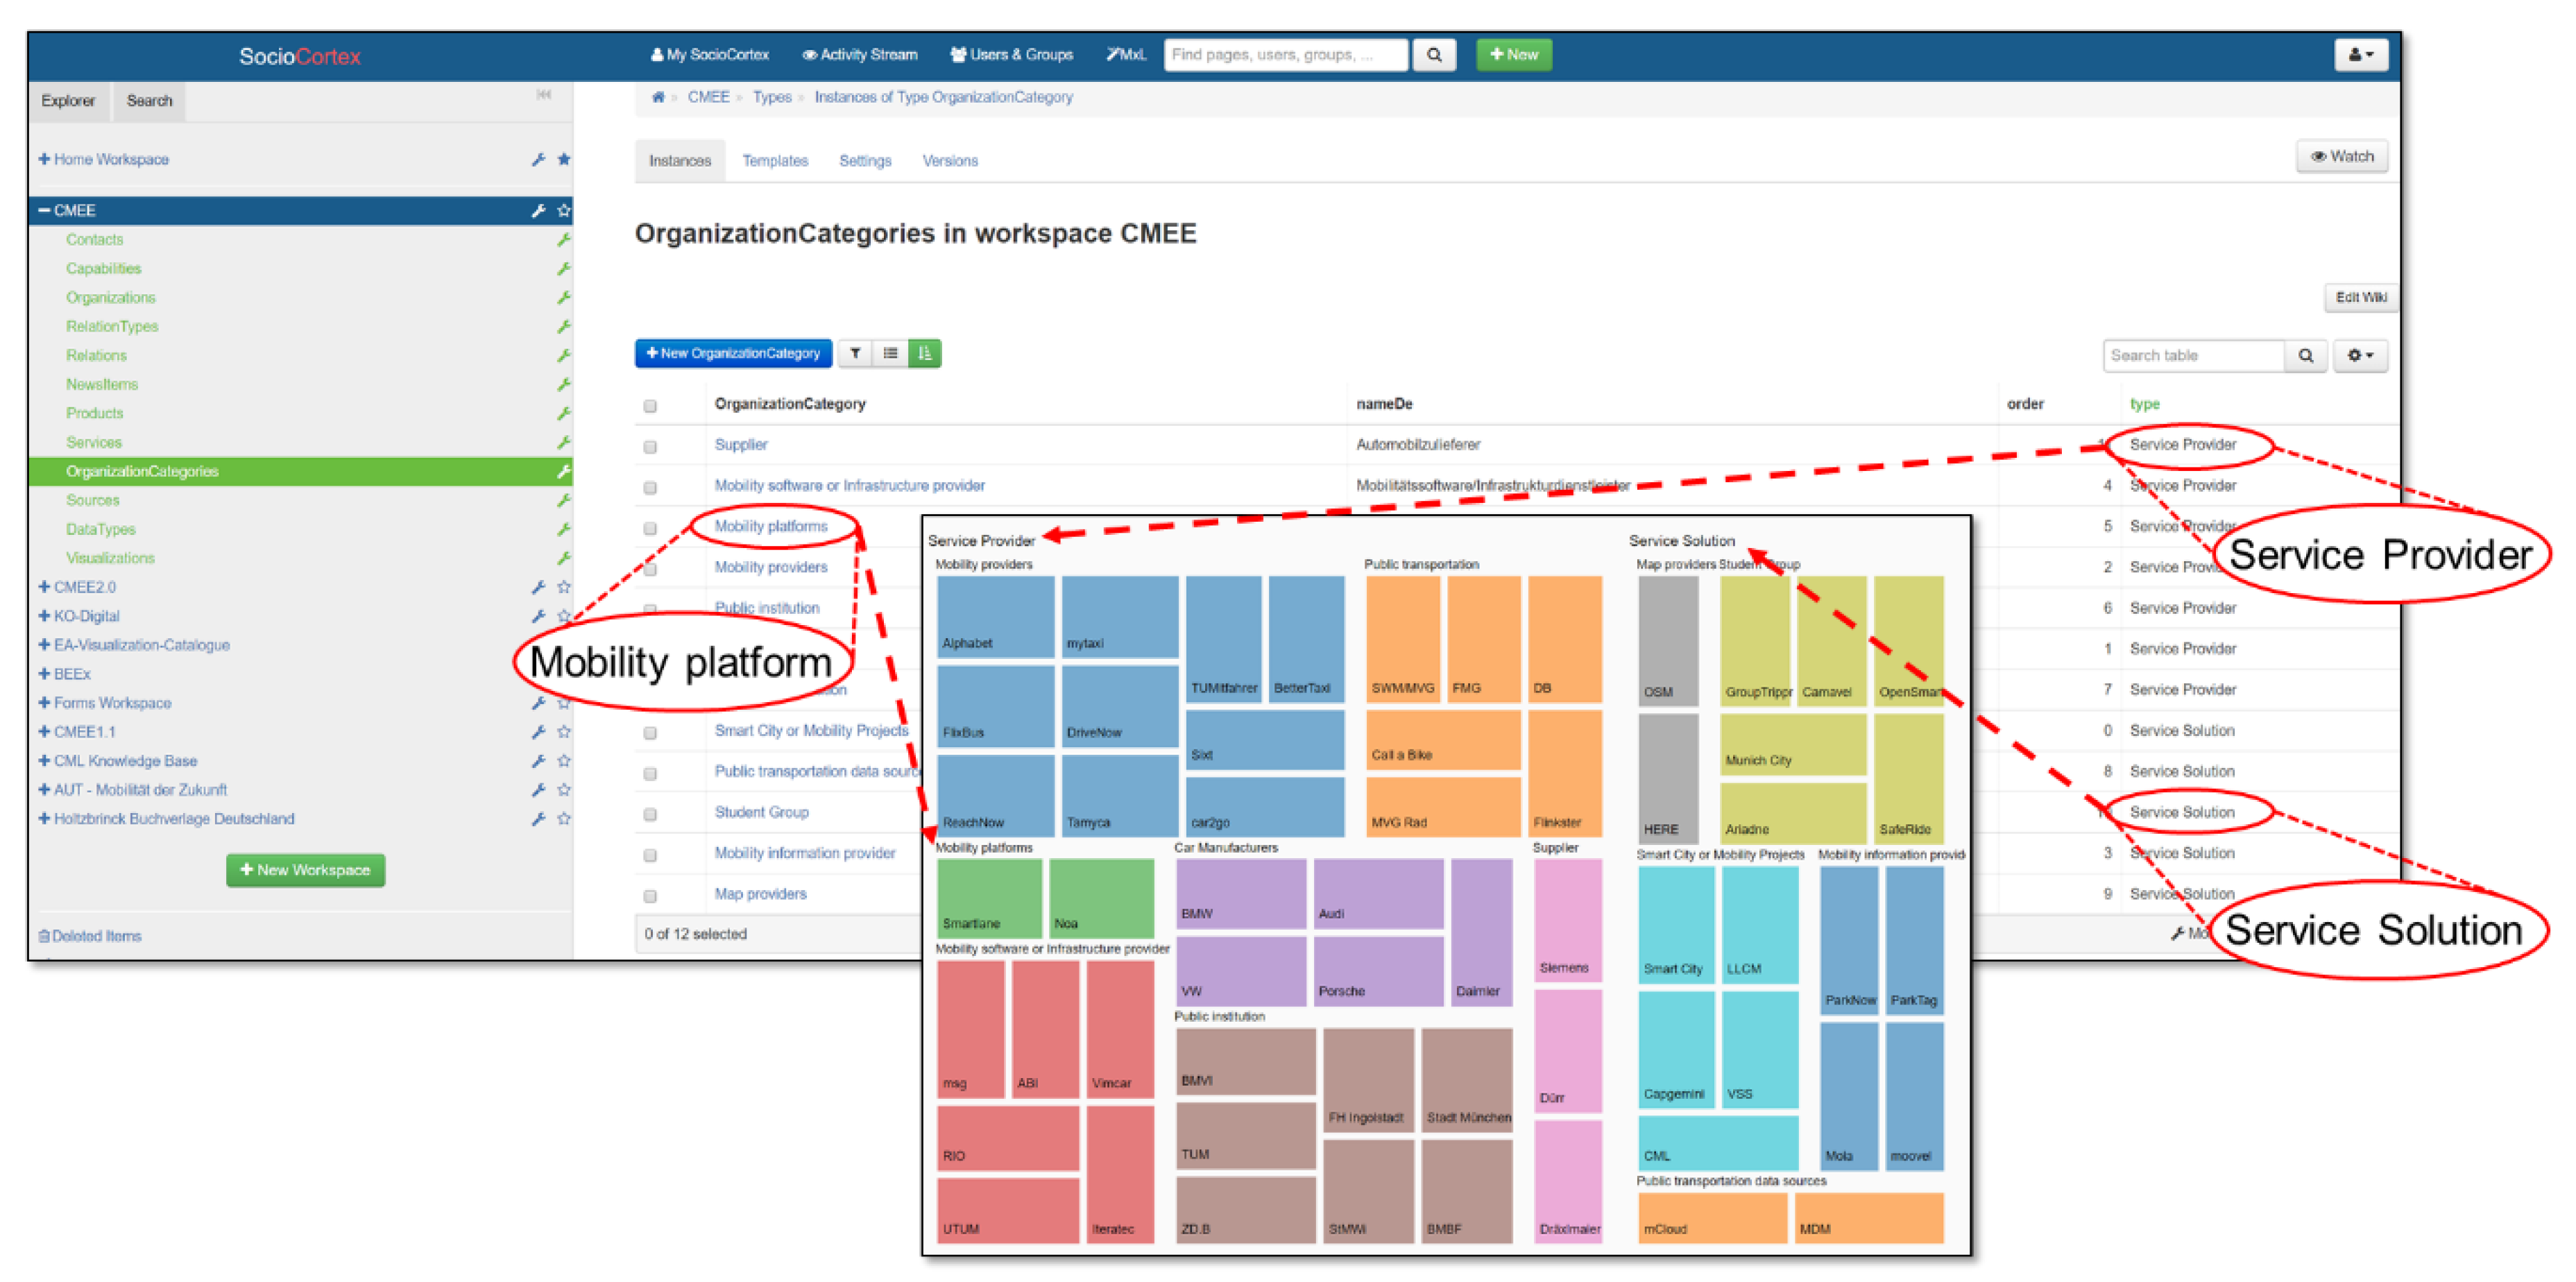Expand the CMEE2.0 workspace tree

click(x=44, y=587)
